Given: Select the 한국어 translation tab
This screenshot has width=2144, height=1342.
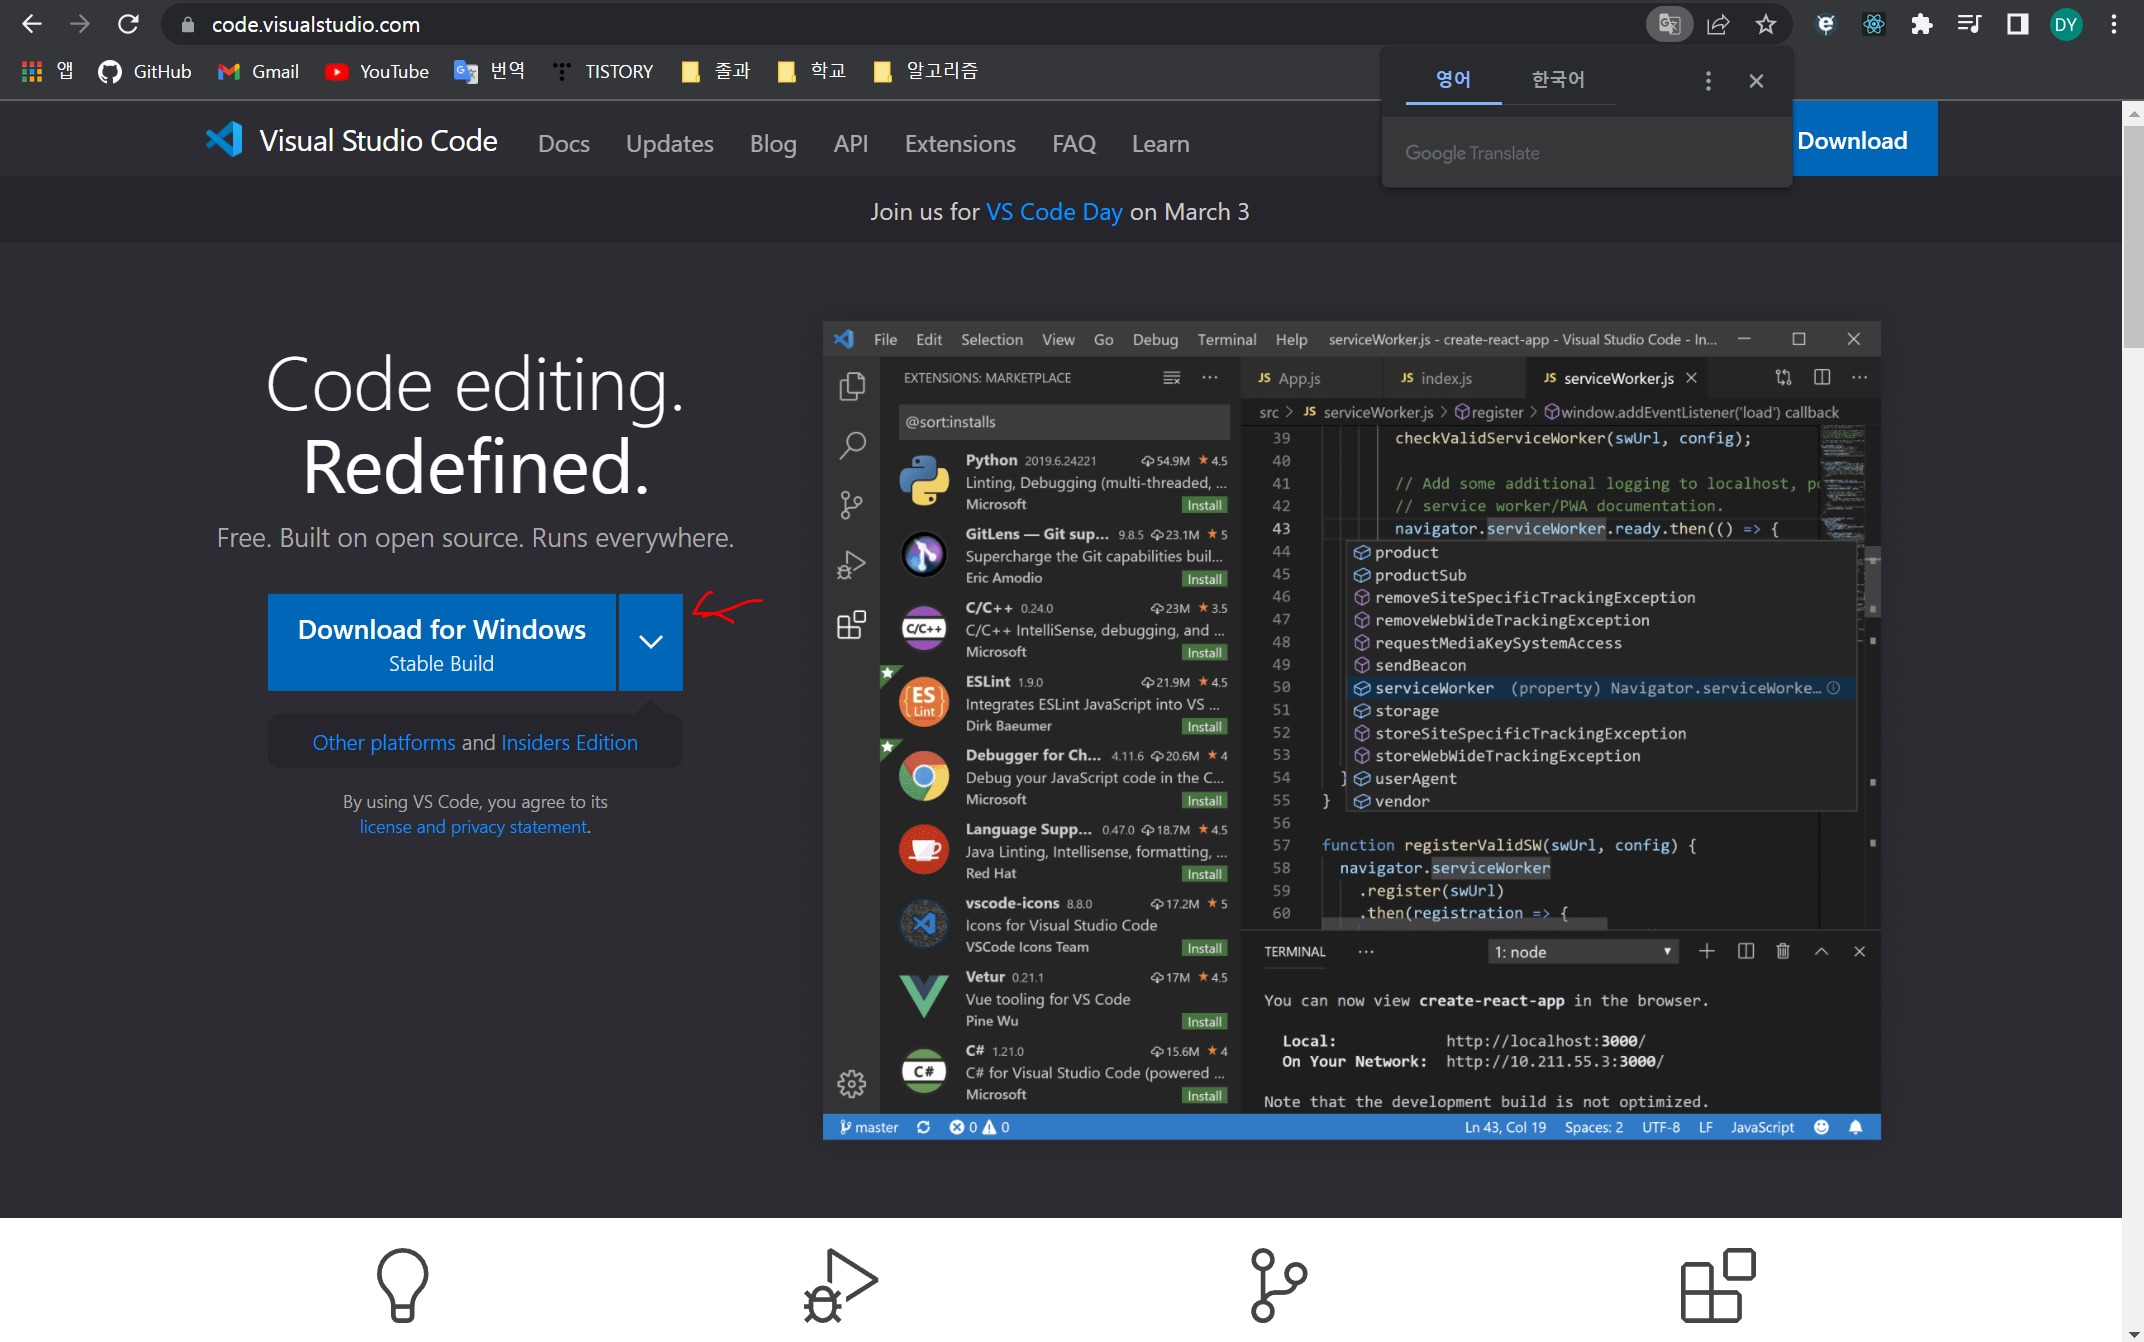Looking at the screenshot, I should 1558,79.
